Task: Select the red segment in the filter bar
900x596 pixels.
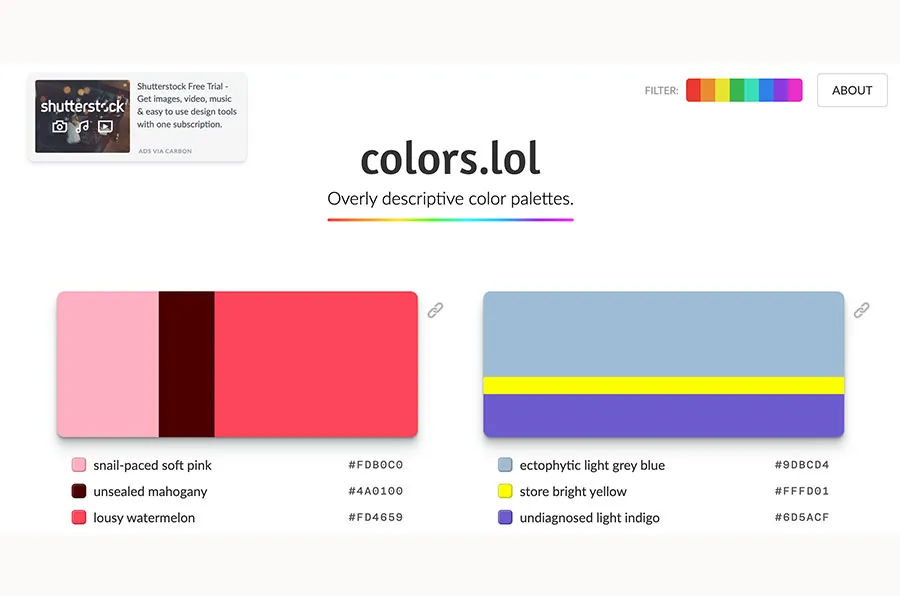Action: [x=692, y=89]
